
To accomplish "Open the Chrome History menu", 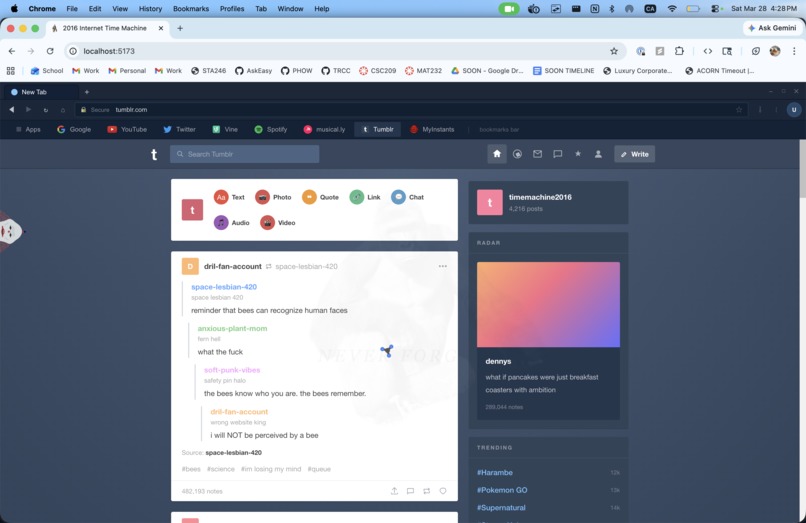I will tap(150, 9).
